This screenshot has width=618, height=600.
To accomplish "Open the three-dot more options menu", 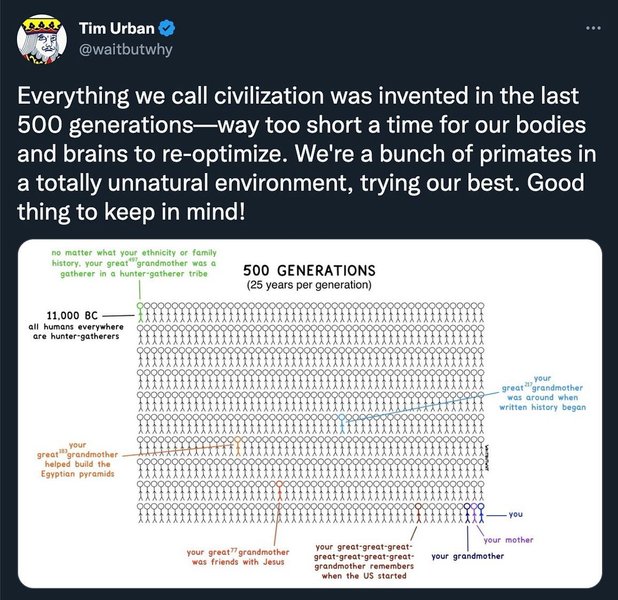I will tap(594, 28).
